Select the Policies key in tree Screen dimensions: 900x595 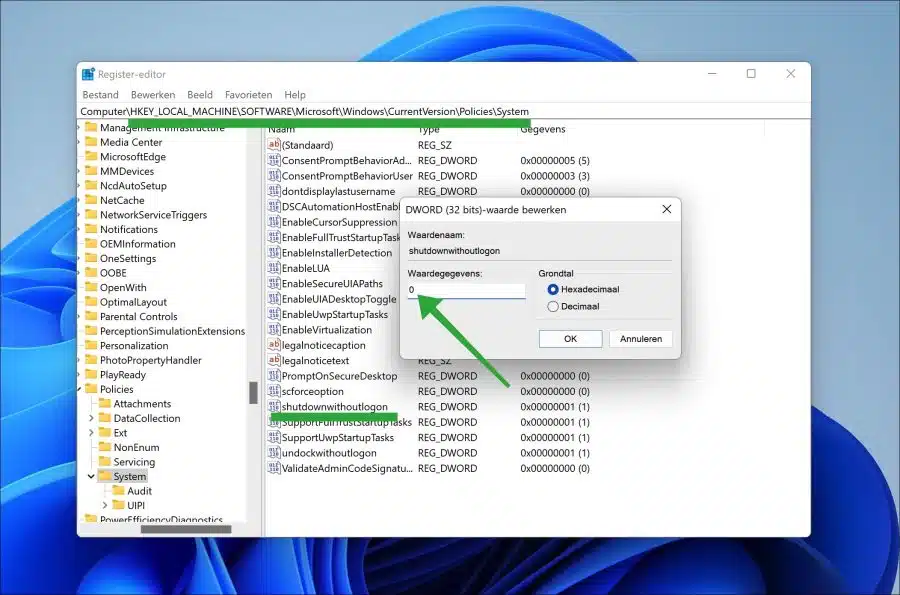click(117, 389)
